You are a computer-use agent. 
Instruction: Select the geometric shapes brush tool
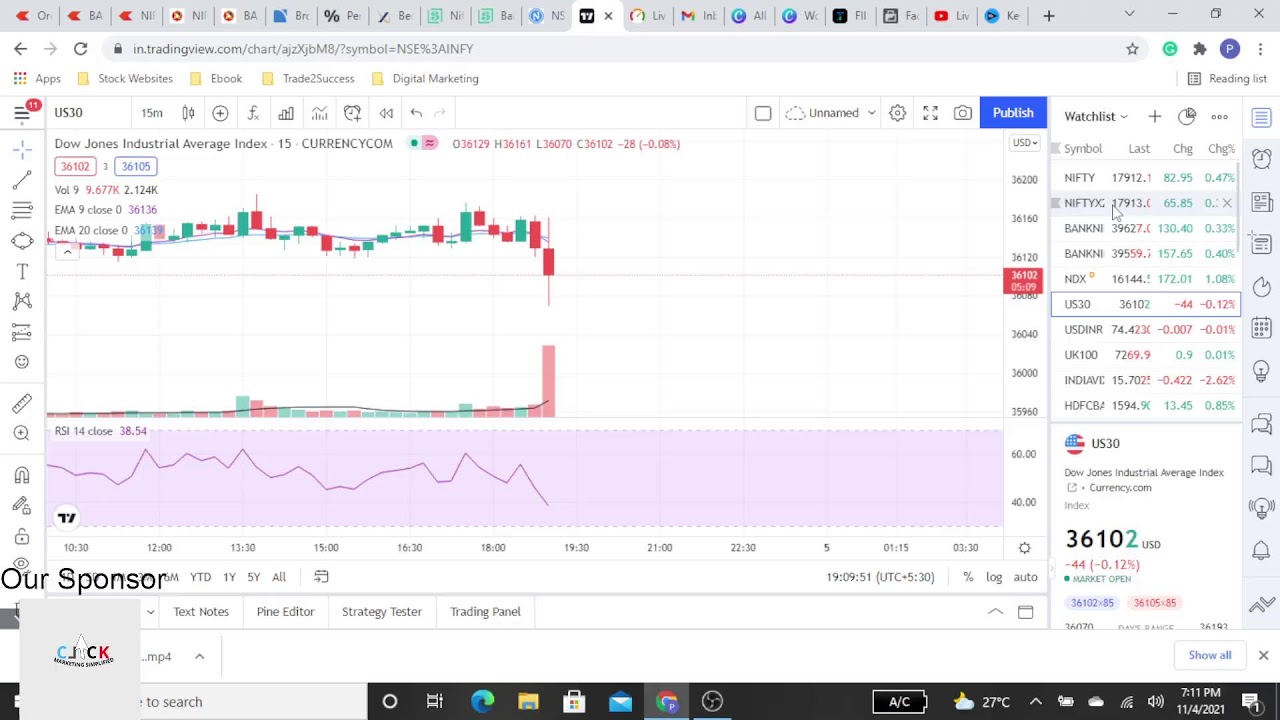[22, 241]
